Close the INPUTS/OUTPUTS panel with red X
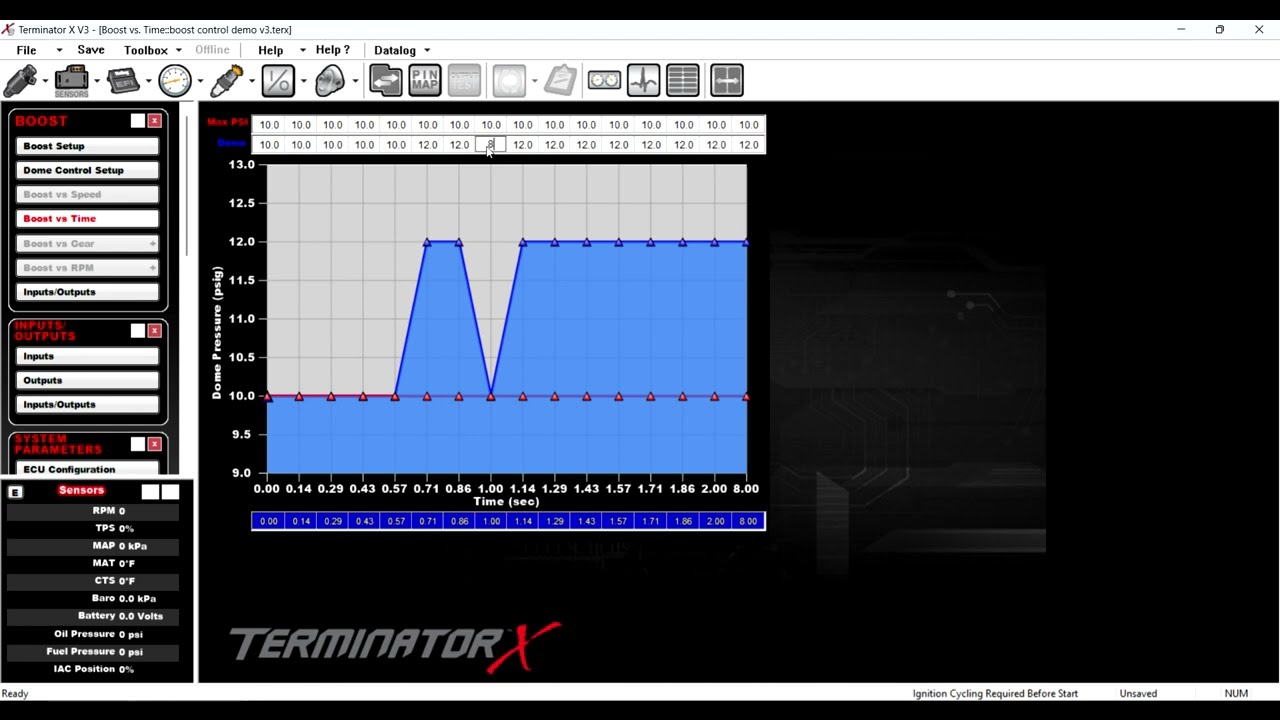Screen dimensions: 1280x720 coord(154,331)
